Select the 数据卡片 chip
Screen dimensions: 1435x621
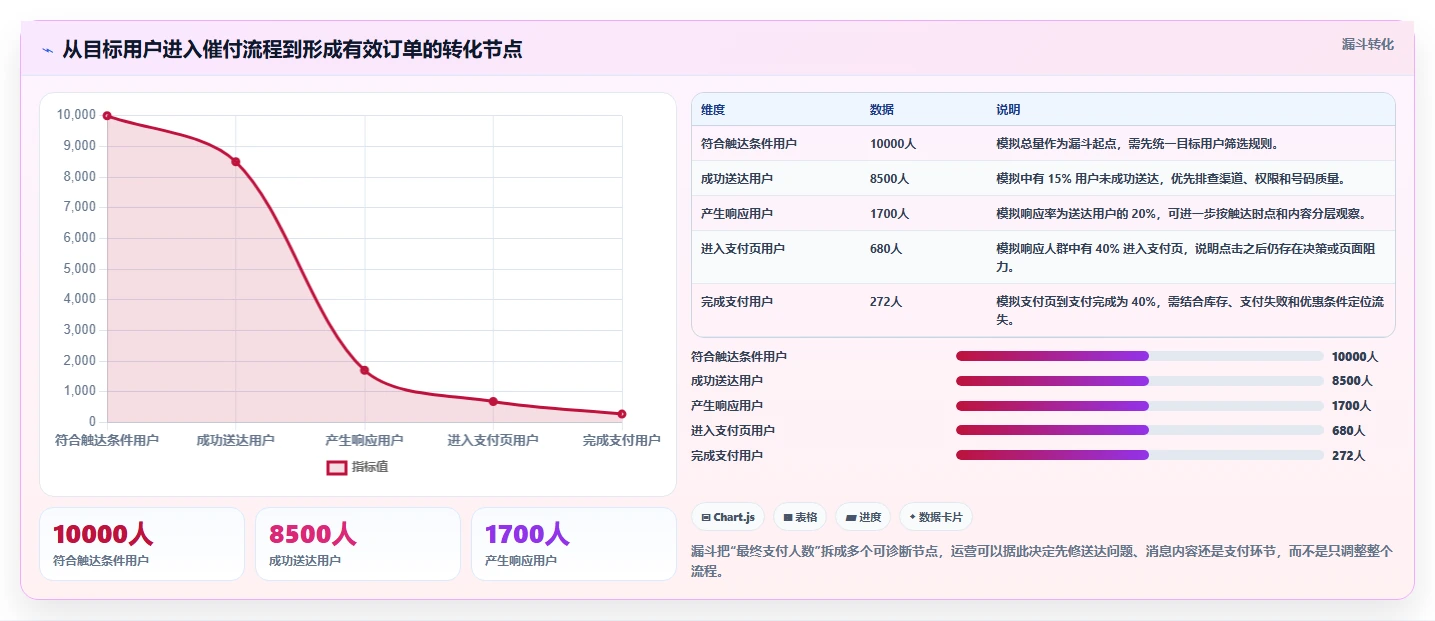[x=936, y=517]
